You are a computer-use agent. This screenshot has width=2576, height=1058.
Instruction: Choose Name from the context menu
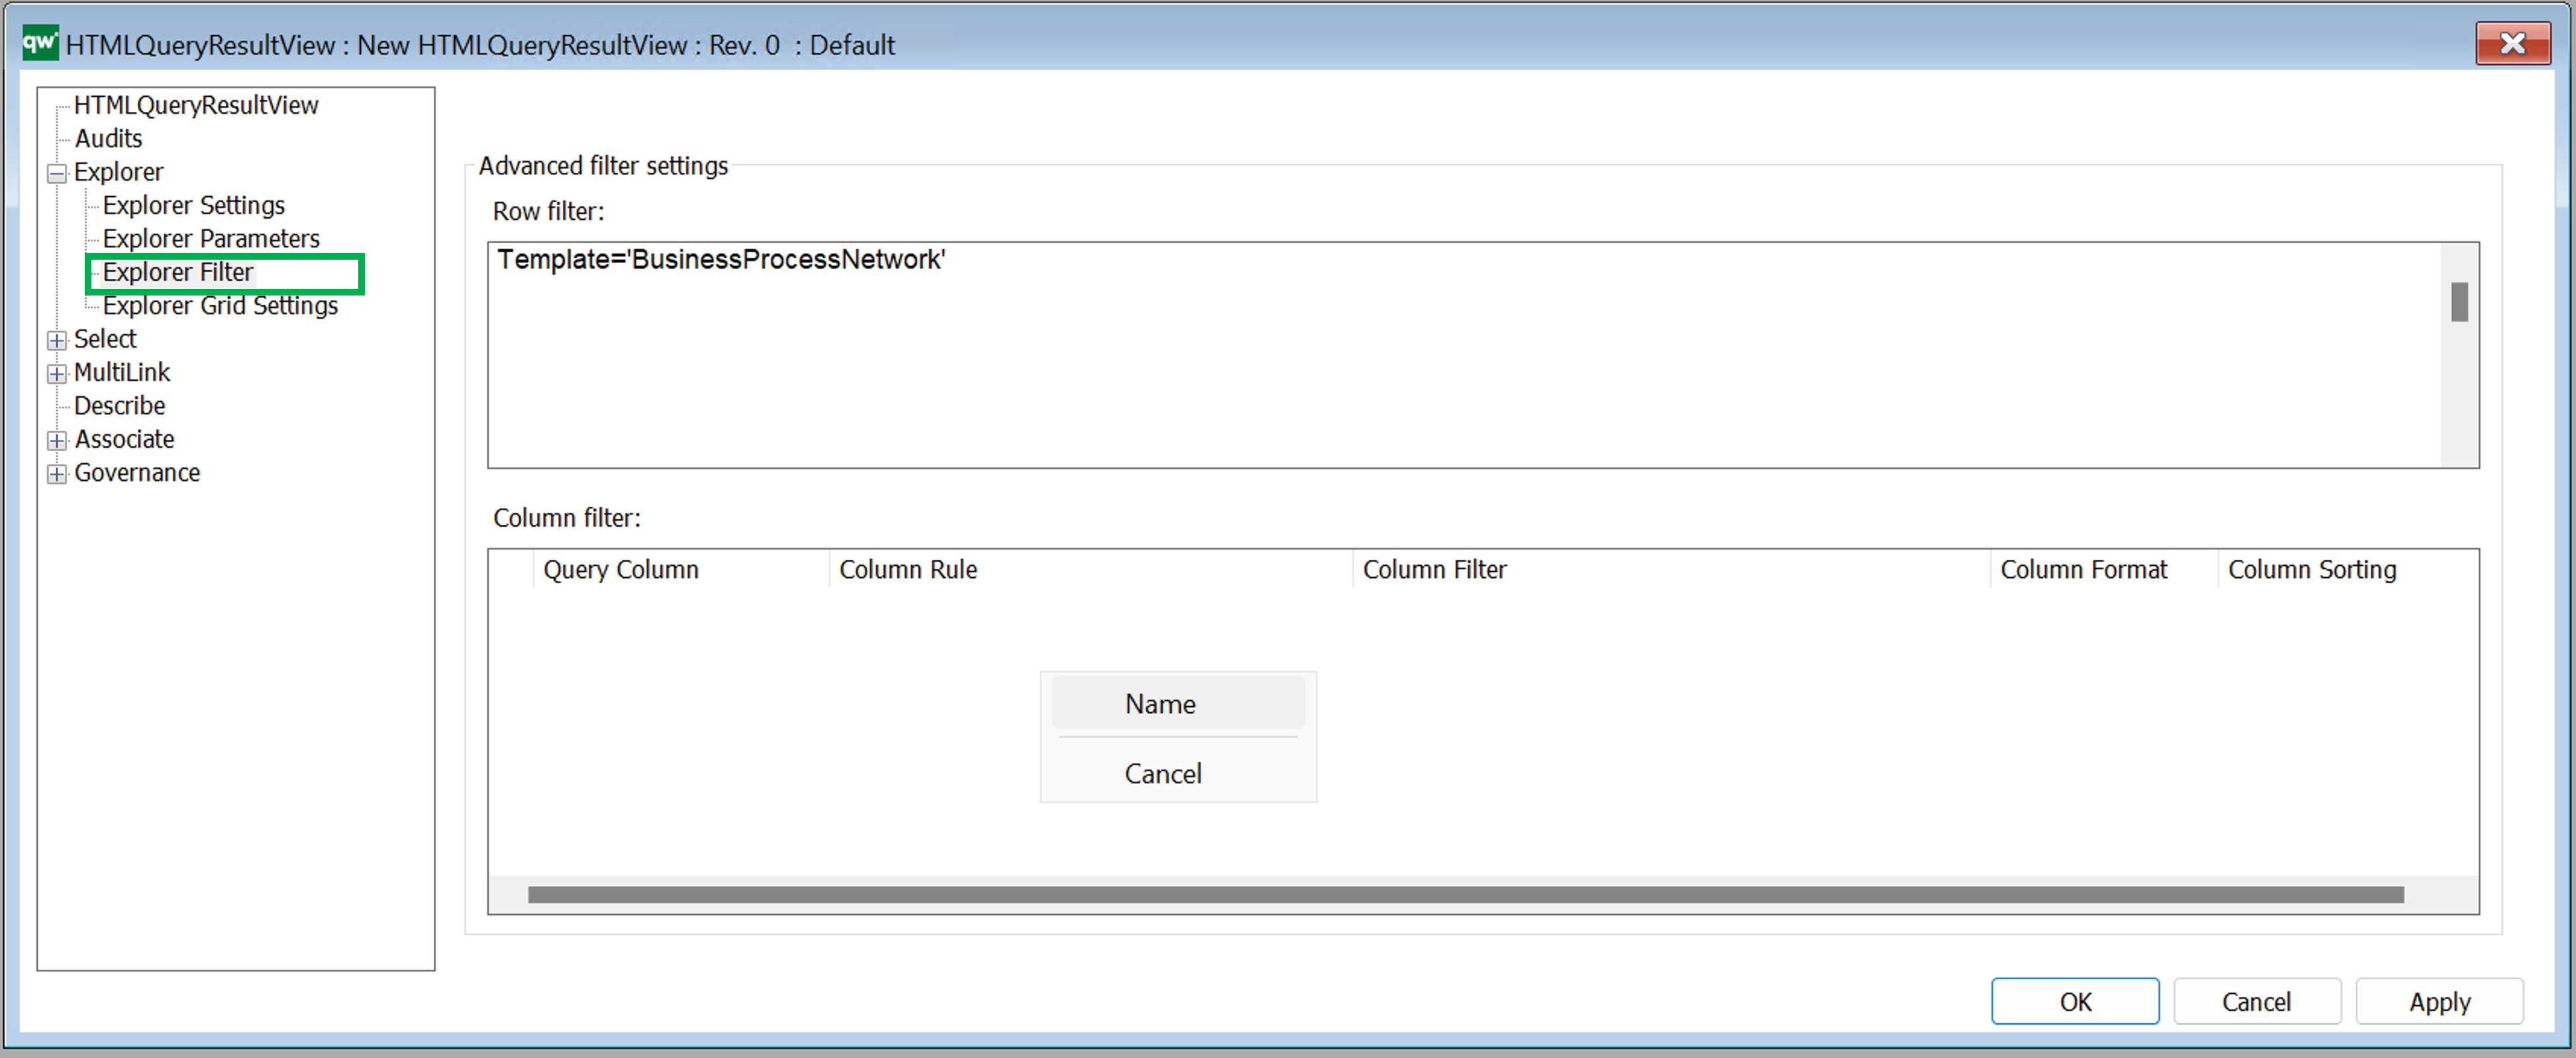point(1178,703)
